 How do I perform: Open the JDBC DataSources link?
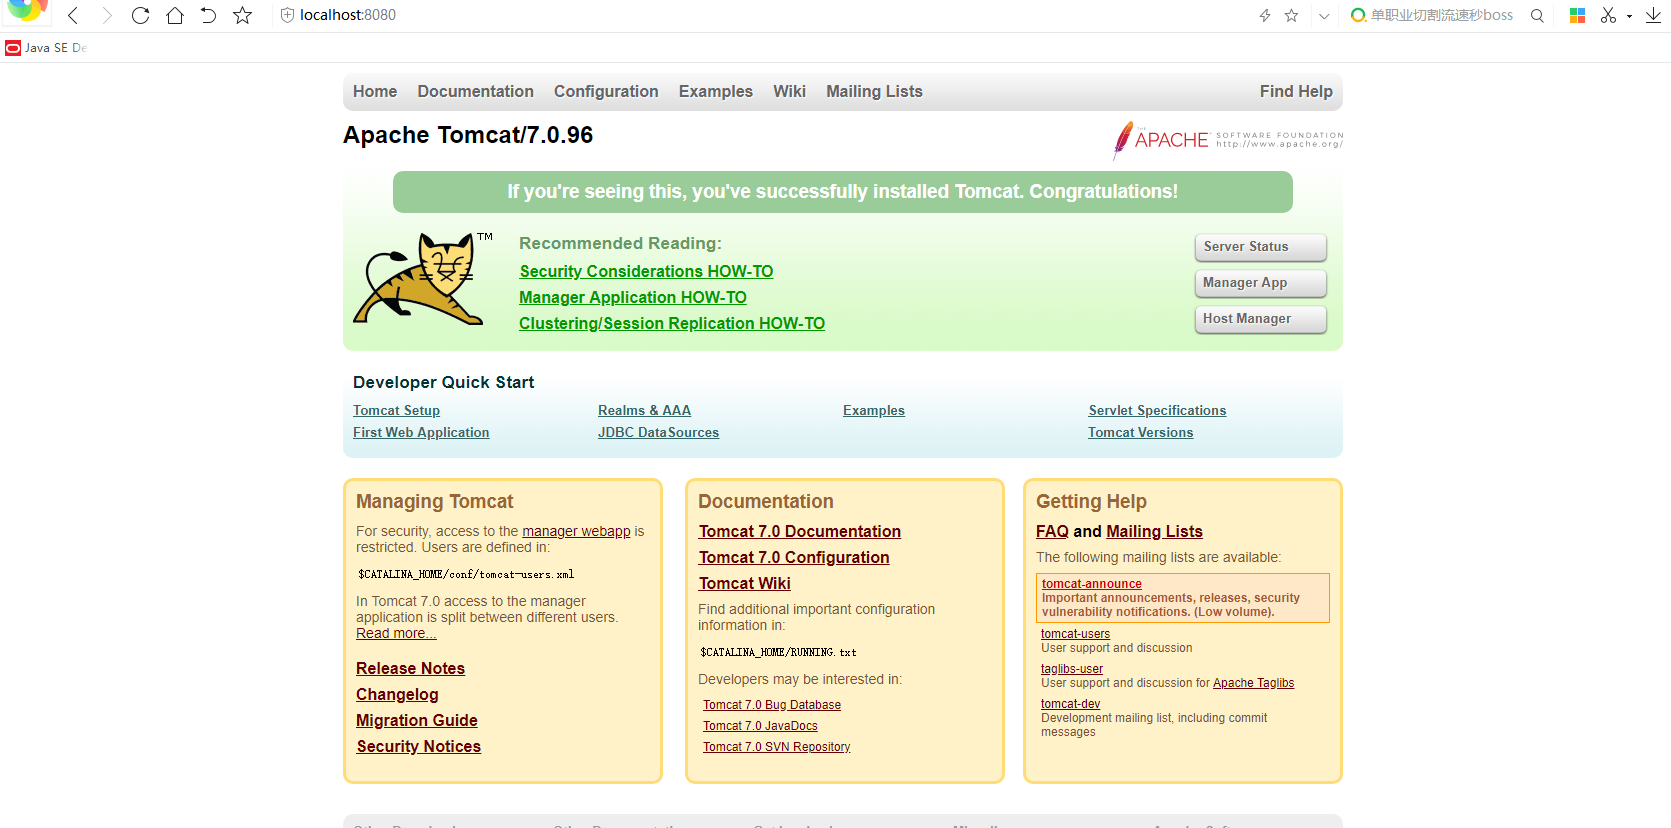pos(658,432)
